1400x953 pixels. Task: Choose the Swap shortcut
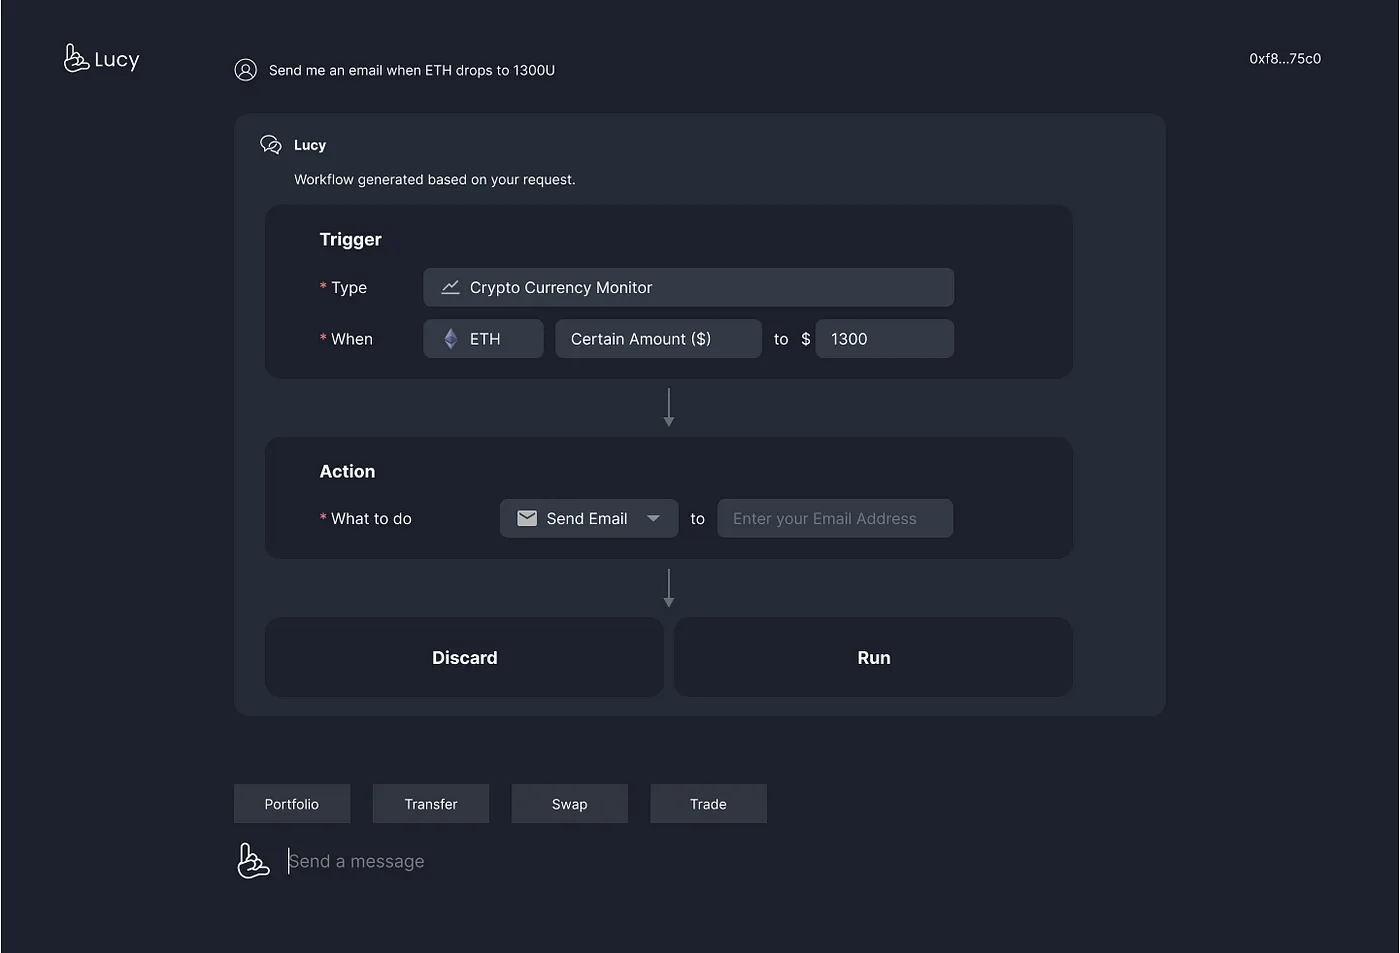(x=569, y=804)
